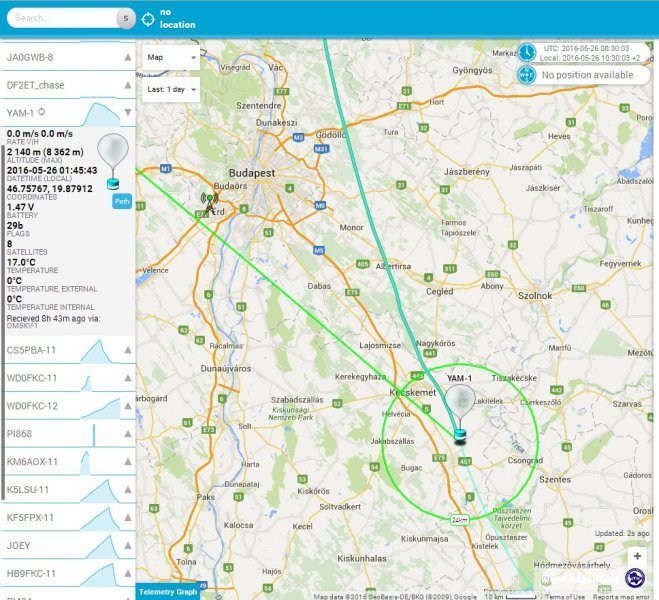Click the search submit button
659x600 pixels.
[x=125, y=18]
